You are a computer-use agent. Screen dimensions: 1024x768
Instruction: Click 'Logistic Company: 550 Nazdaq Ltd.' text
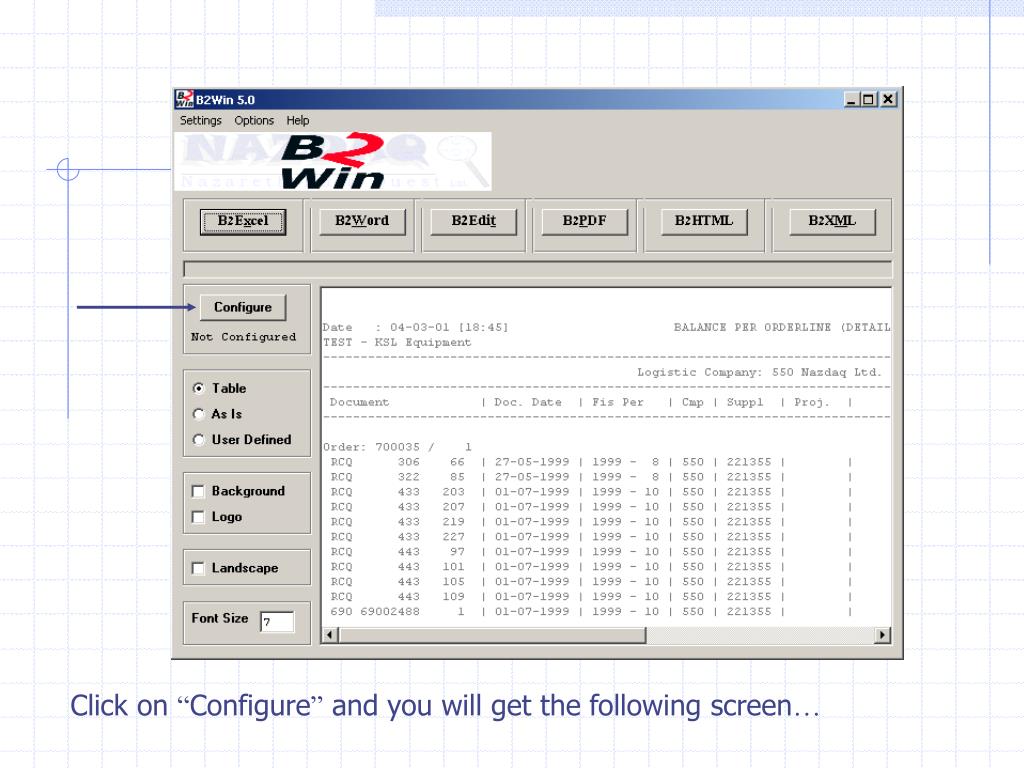[760, 372]
